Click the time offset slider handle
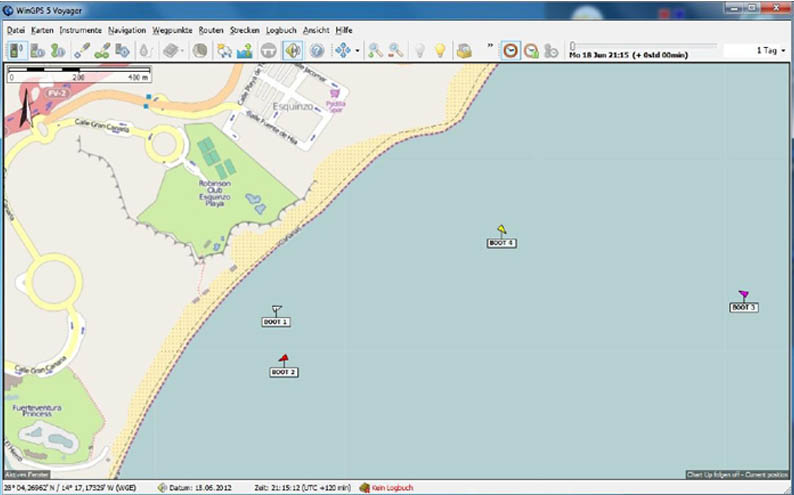 [572, 45]
